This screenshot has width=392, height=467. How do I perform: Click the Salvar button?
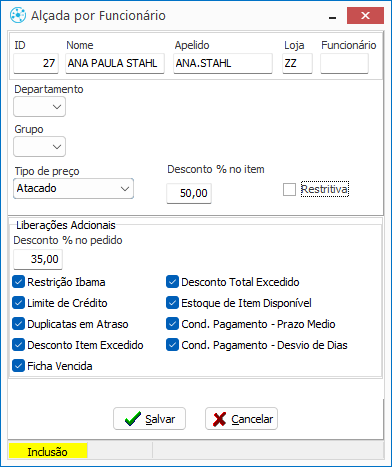click(149, 419)
